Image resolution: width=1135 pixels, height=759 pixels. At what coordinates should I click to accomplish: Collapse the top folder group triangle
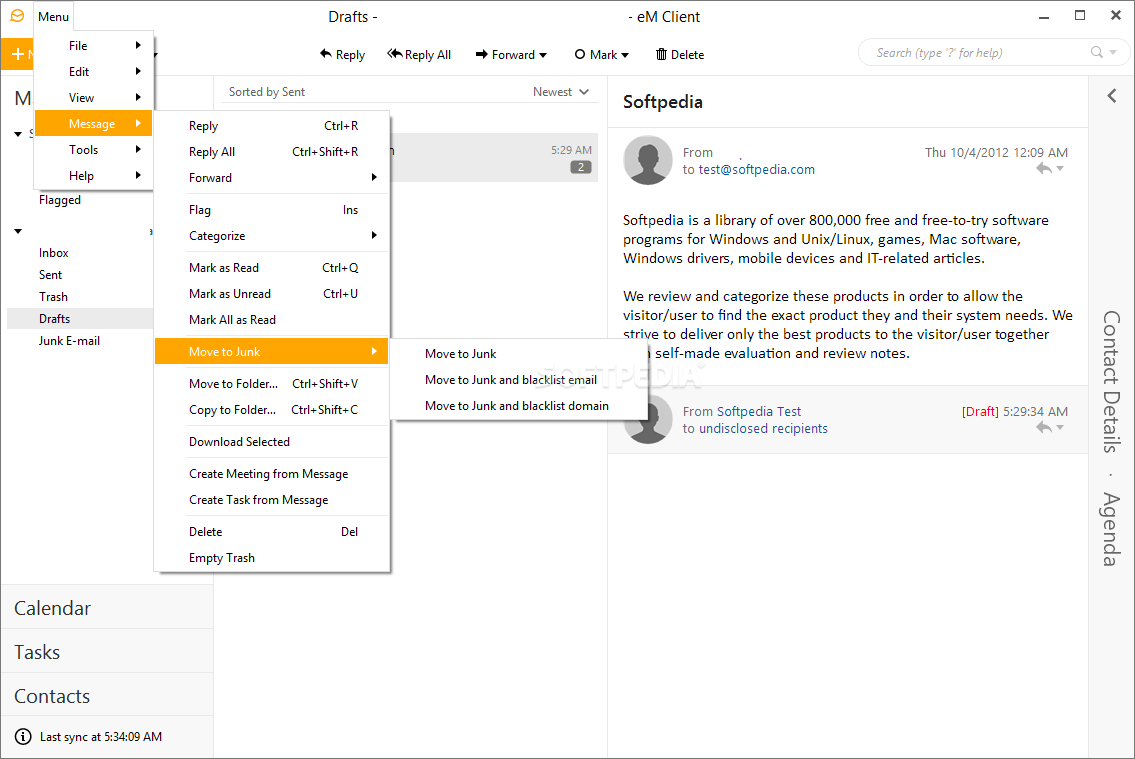(x=18, y=134)
